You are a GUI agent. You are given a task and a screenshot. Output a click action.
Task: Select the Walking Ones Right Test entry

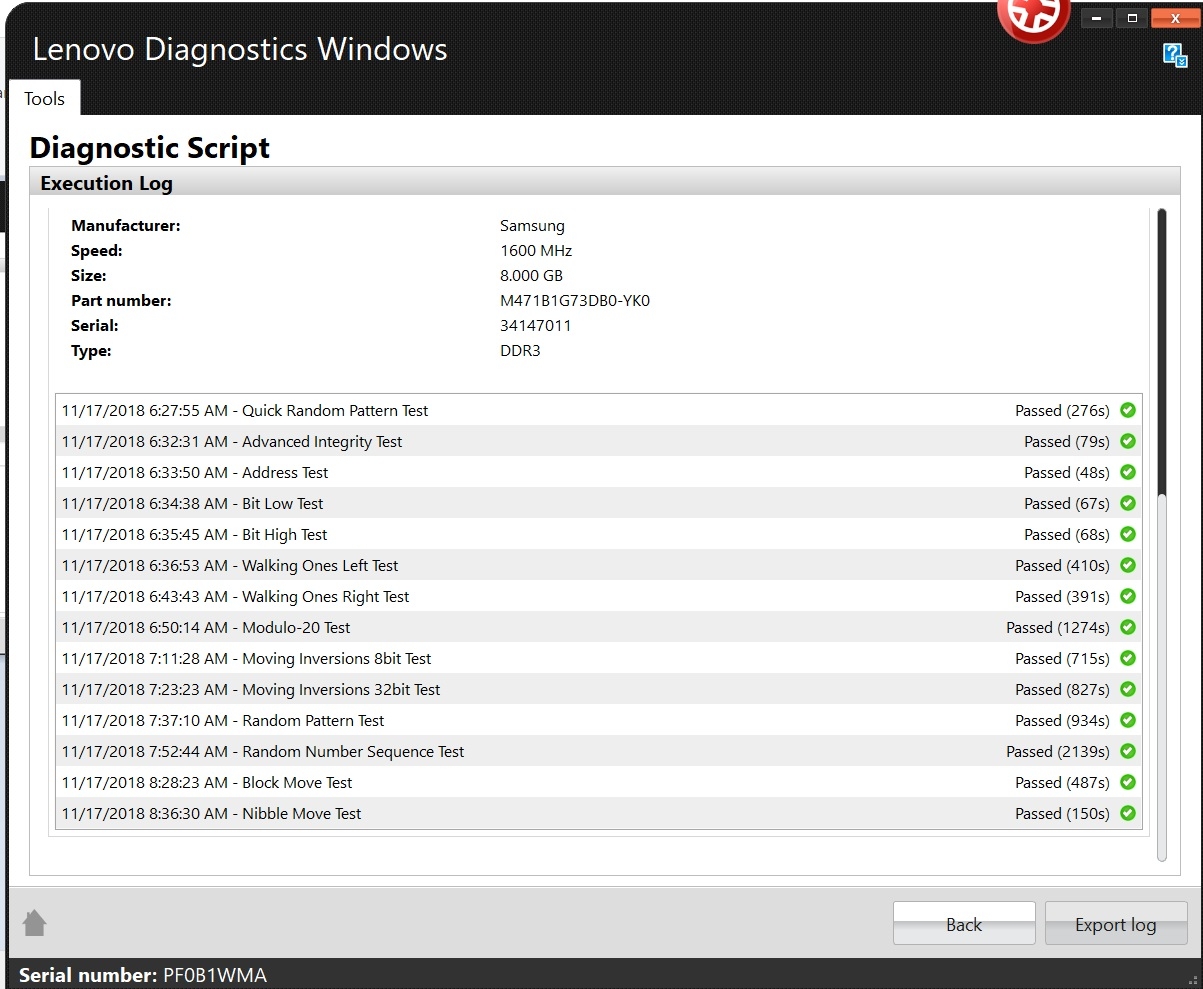[598, 596]
